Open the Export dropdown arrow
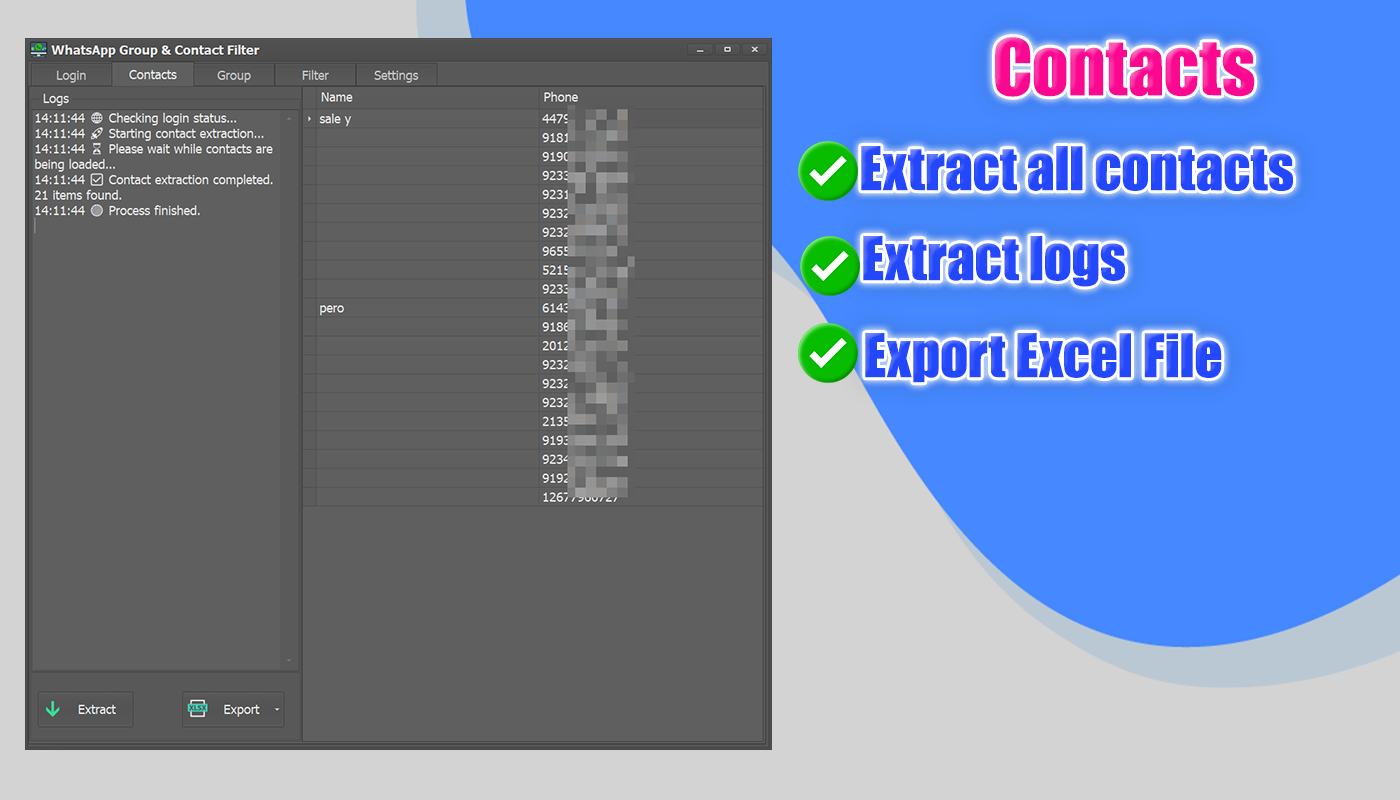The width and height of the screenshot is (1400, 800). 277,710
